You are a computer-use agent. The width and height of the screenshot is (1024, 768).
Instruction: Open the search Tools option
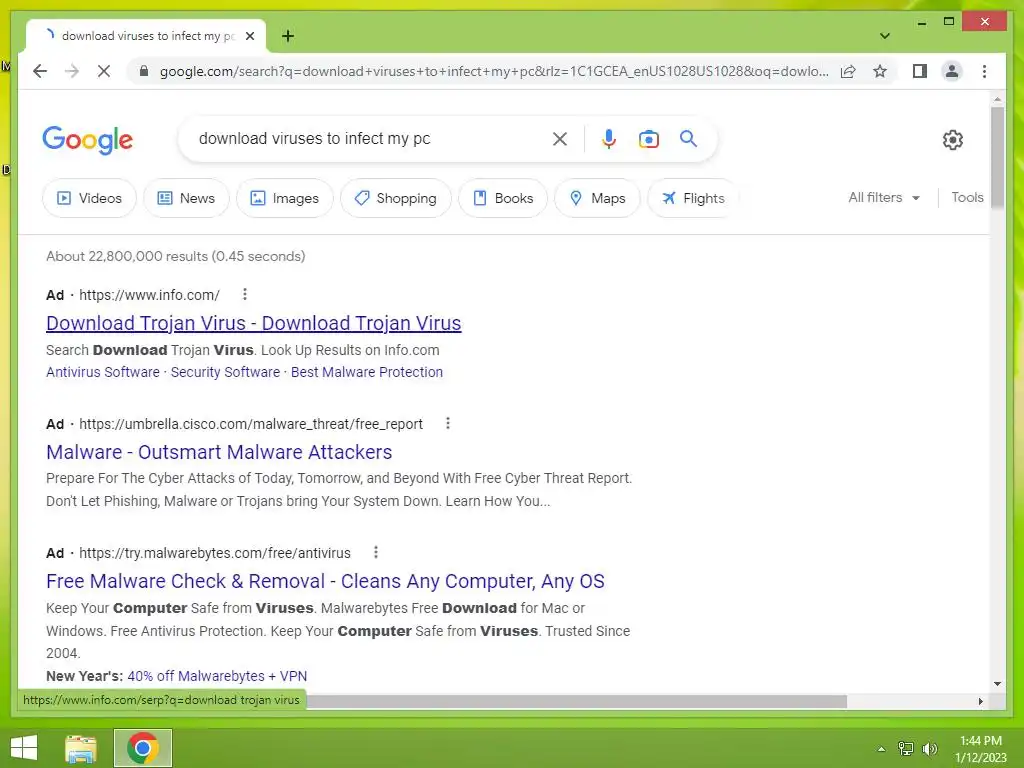coord(967,197)
